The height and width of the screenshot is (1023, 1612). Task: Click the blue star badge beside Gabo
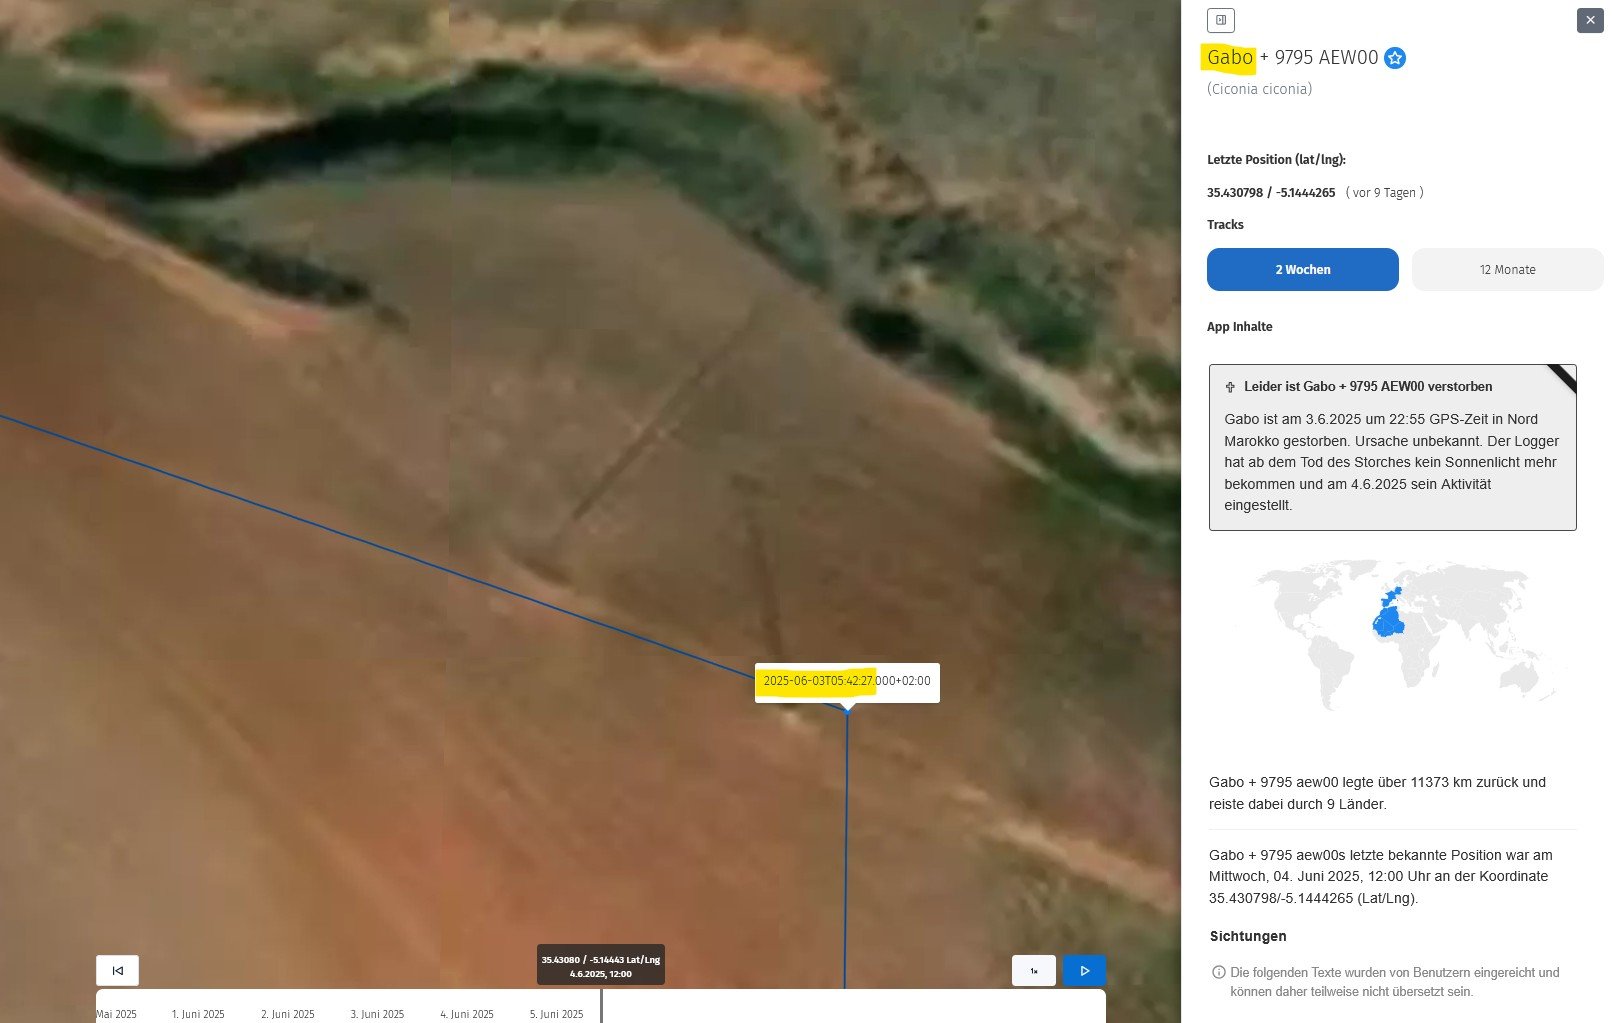(x=1395, y=58)
